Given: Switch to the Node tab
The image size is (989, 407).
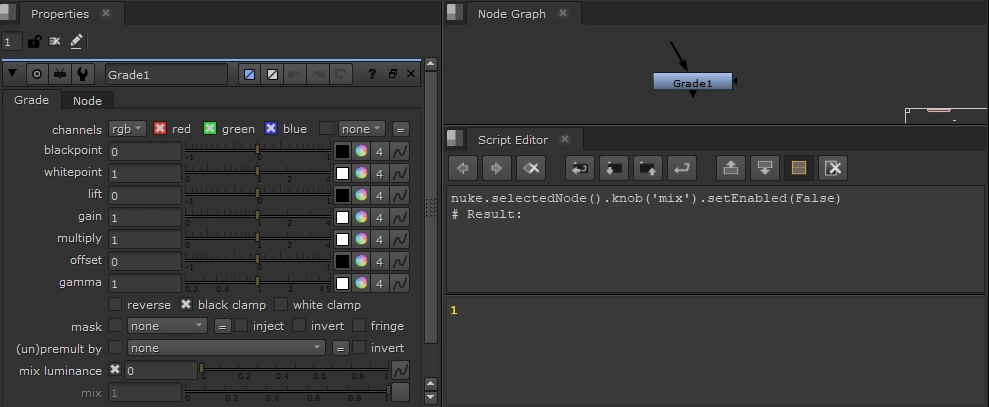Looking at the screenshot, I should click(x=87, y=100).
